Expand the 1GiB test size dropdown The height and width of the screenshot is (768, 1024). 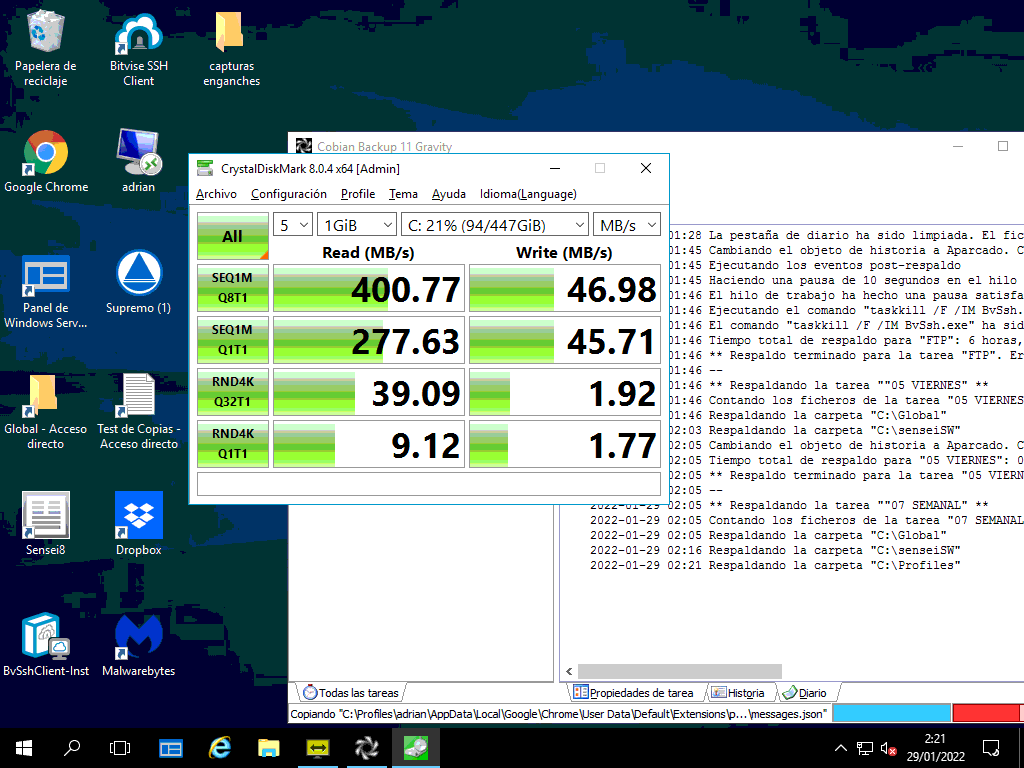pyautogui.click(x=356, y=225)
